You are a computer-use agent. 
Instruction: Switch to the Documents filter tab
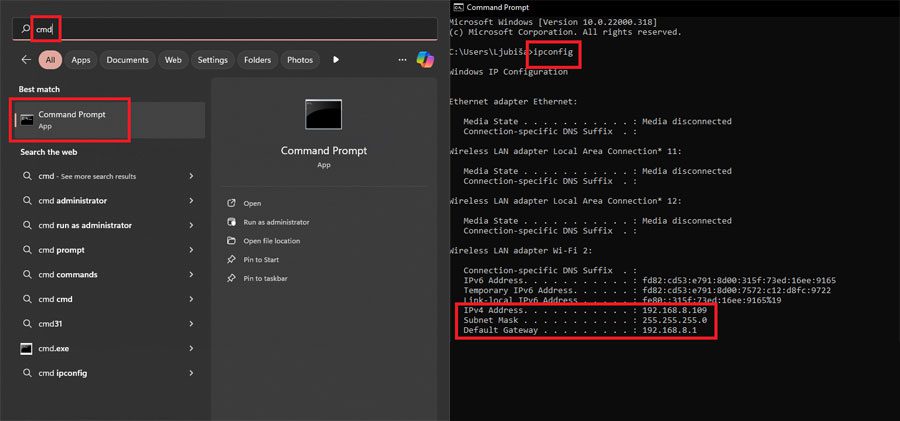[127, 60]
